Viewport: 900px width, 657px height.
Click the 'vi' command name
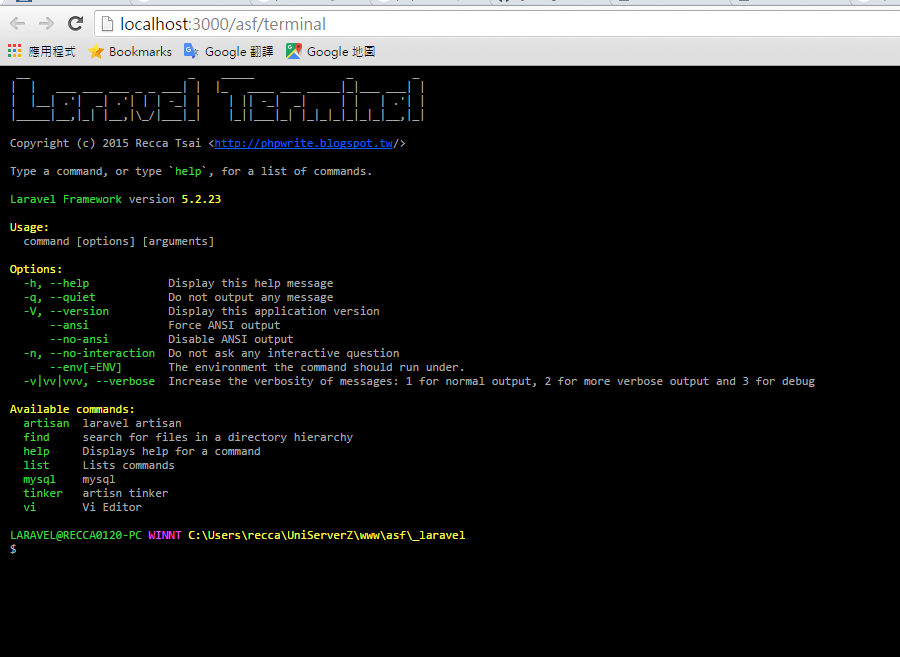(x=30, y=507)
